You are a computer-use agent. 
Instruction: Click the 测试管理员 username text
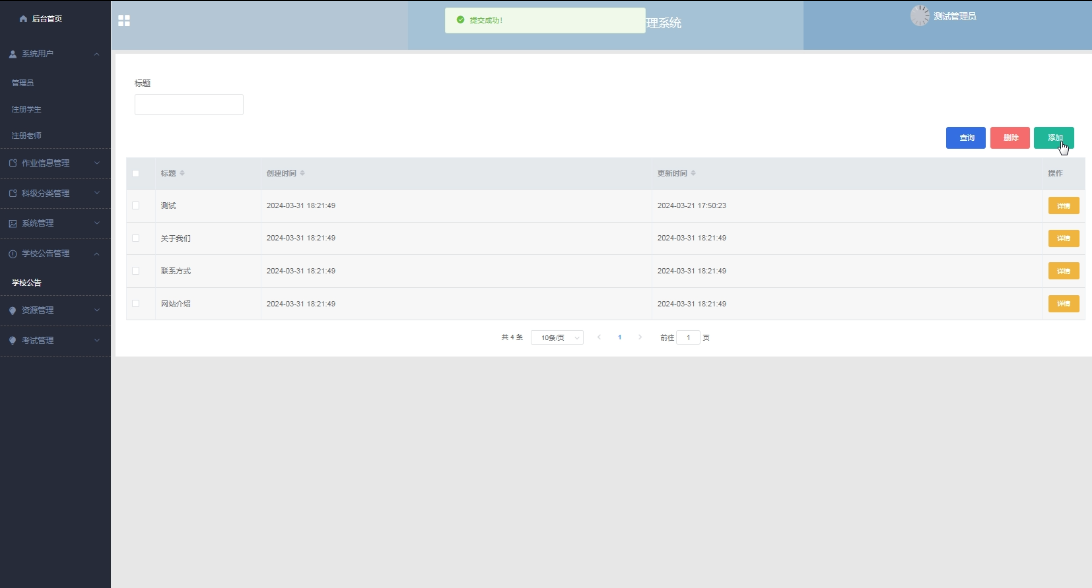point(954,16)
